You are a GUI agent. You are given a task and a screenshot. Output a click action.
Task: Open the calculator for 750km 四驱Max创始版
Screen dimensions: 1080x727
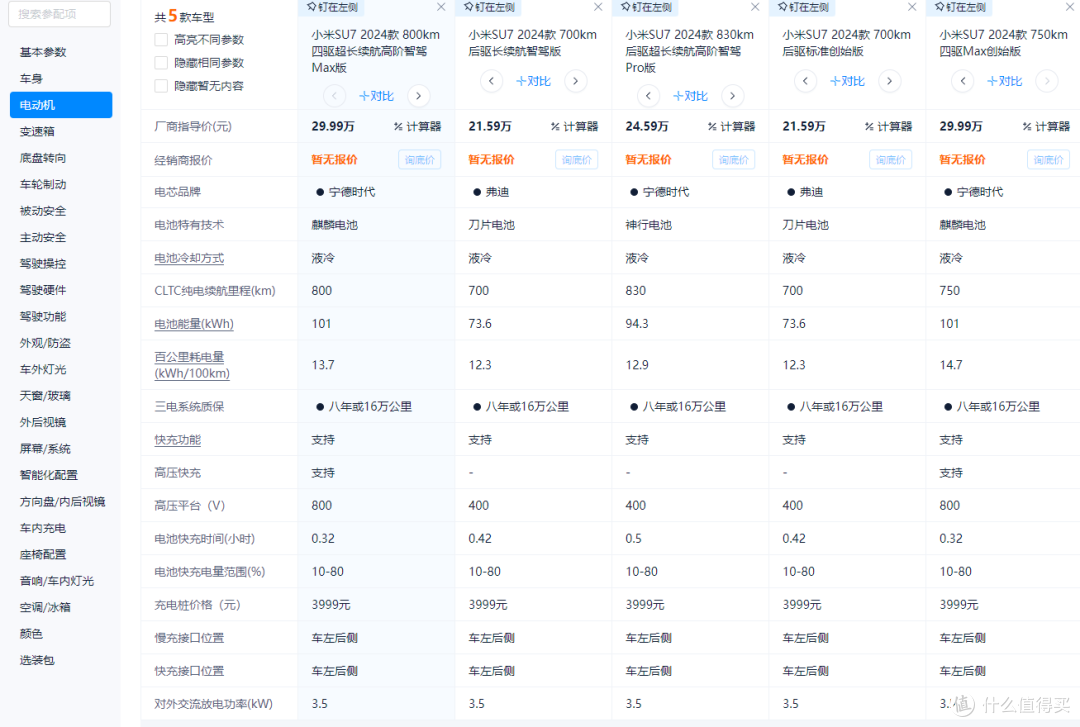(1046, 126)
